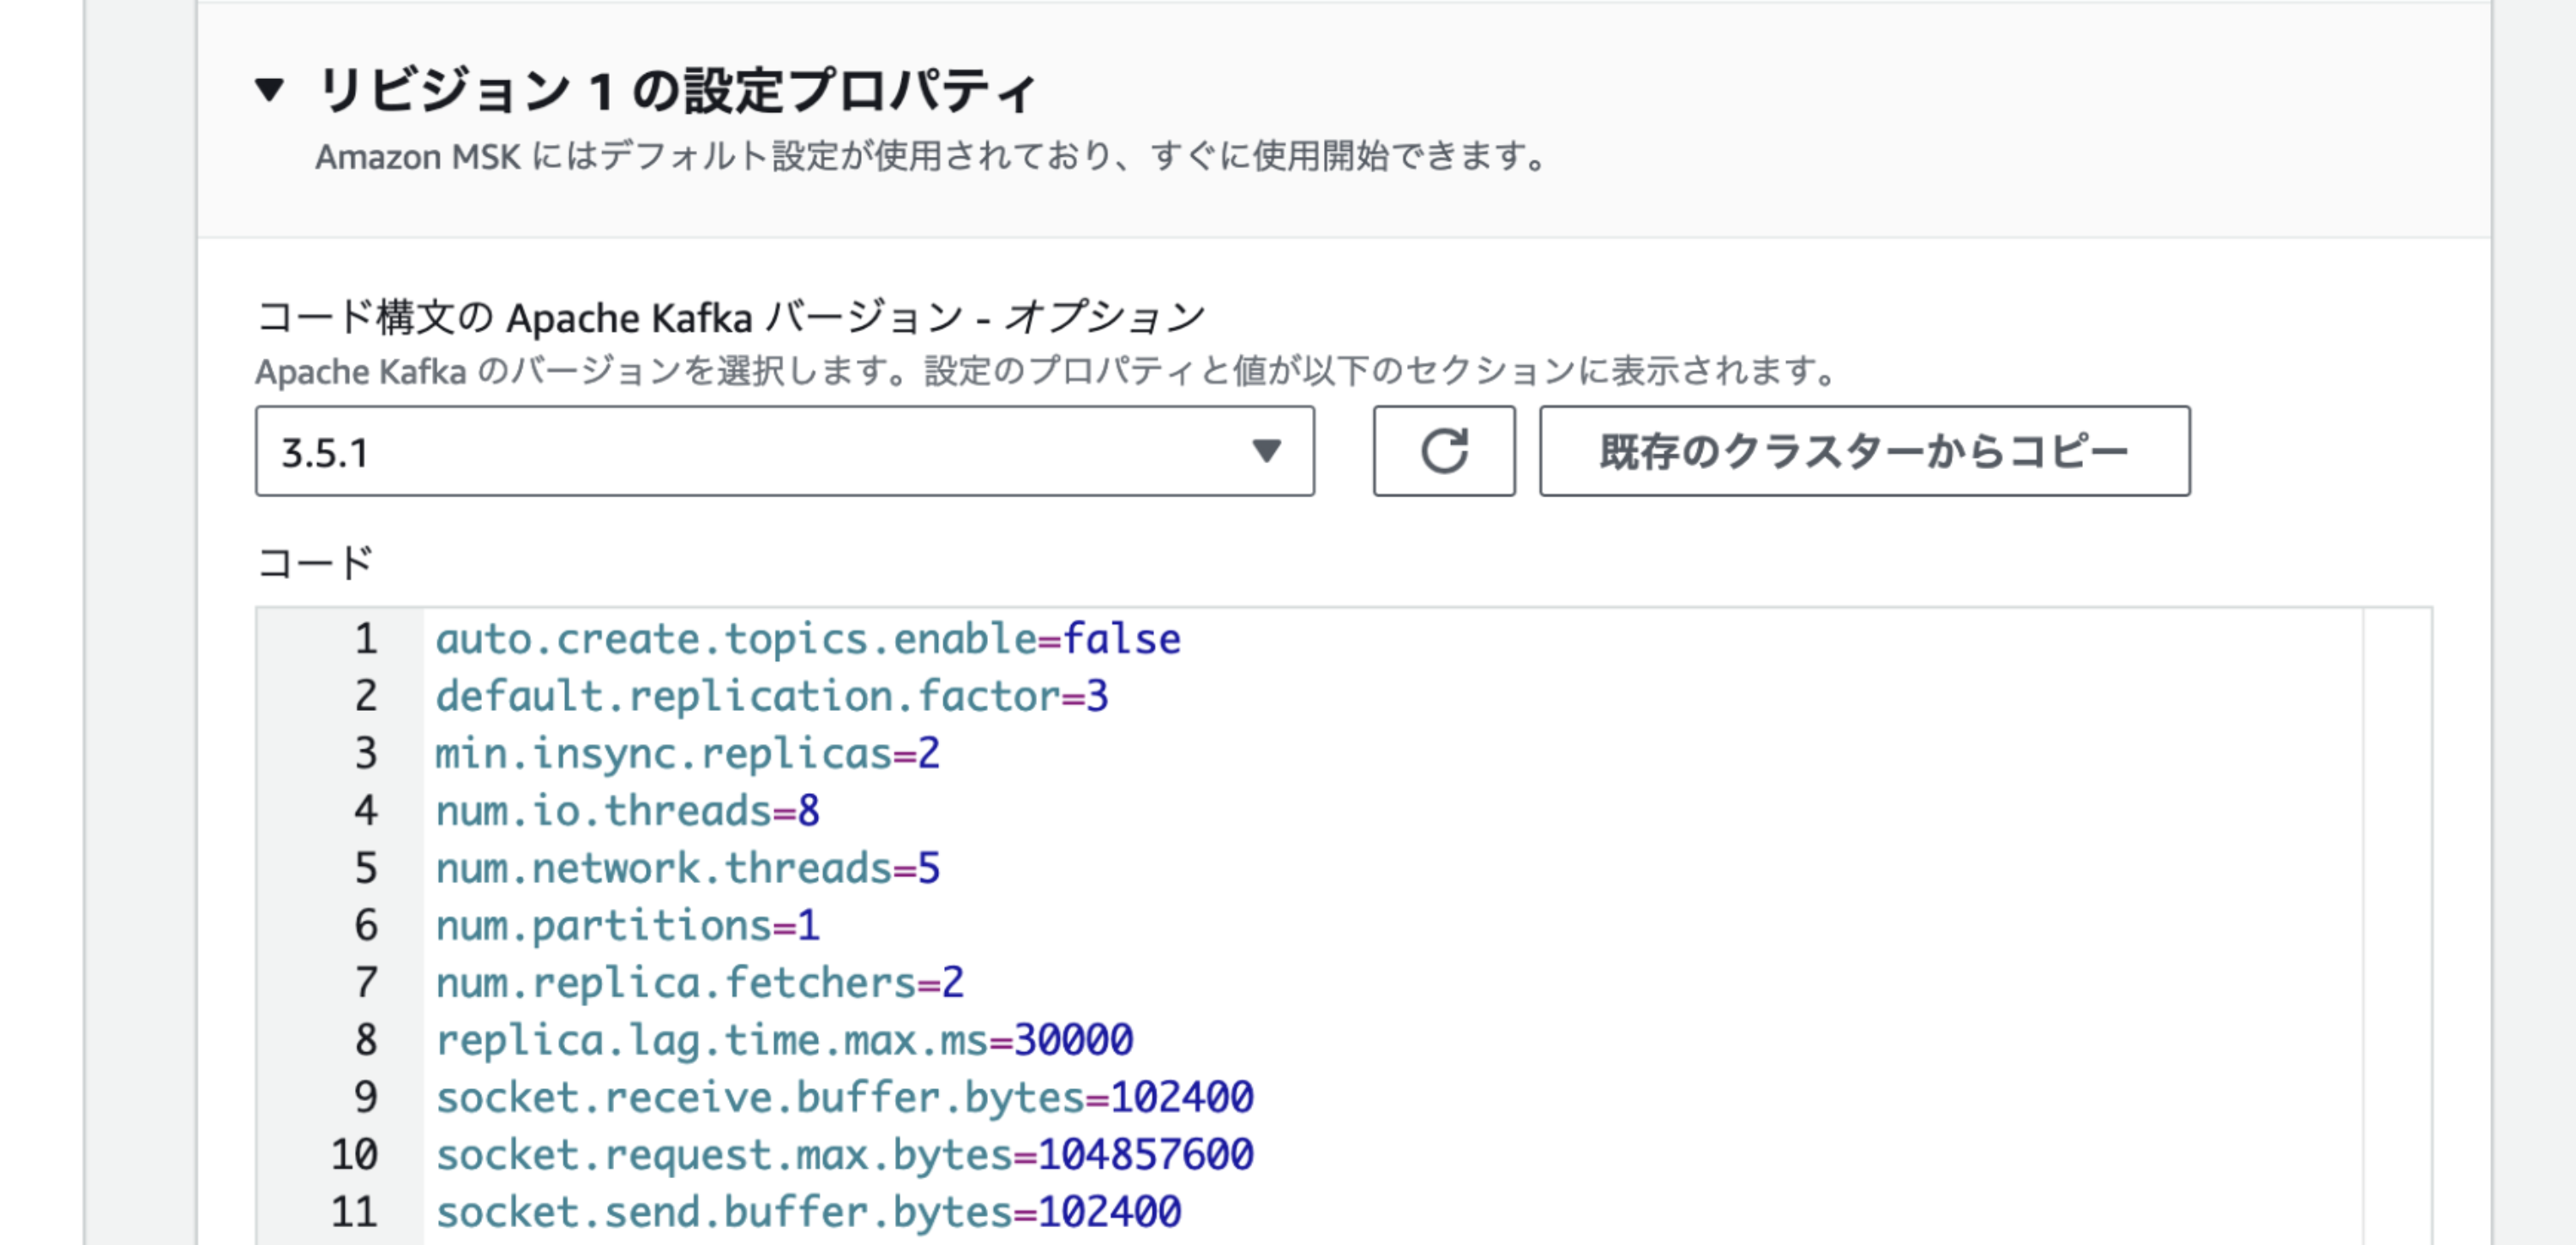Click the default.replication.factor=3 line
Image resolution: width=2576 pixels, height=1245 pixels.
point(770,696)
